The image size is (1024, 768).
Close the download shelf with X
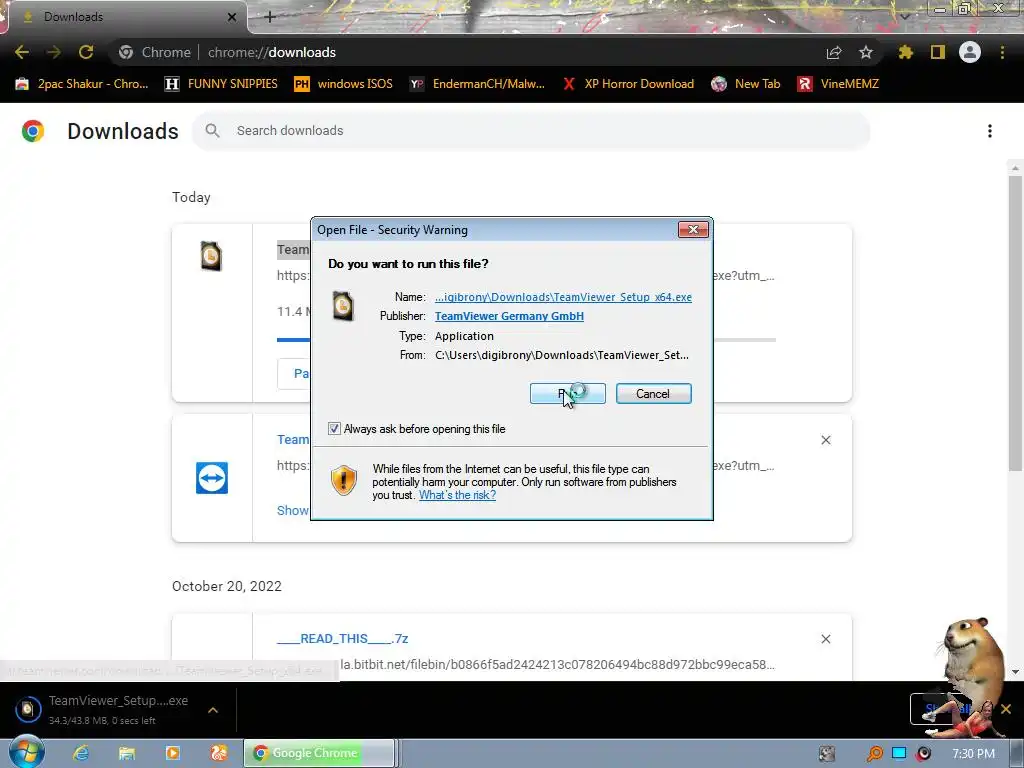(1006, 709)
